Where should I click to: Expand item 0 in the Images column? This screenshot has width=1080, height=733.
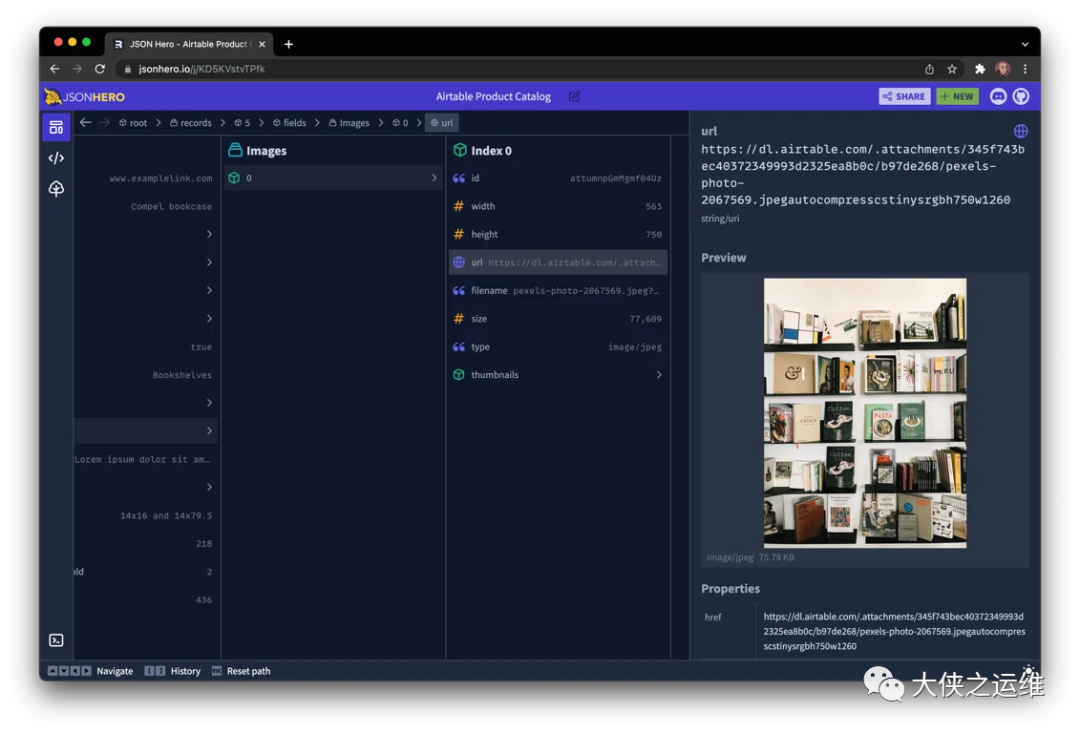tap(333, 178)
